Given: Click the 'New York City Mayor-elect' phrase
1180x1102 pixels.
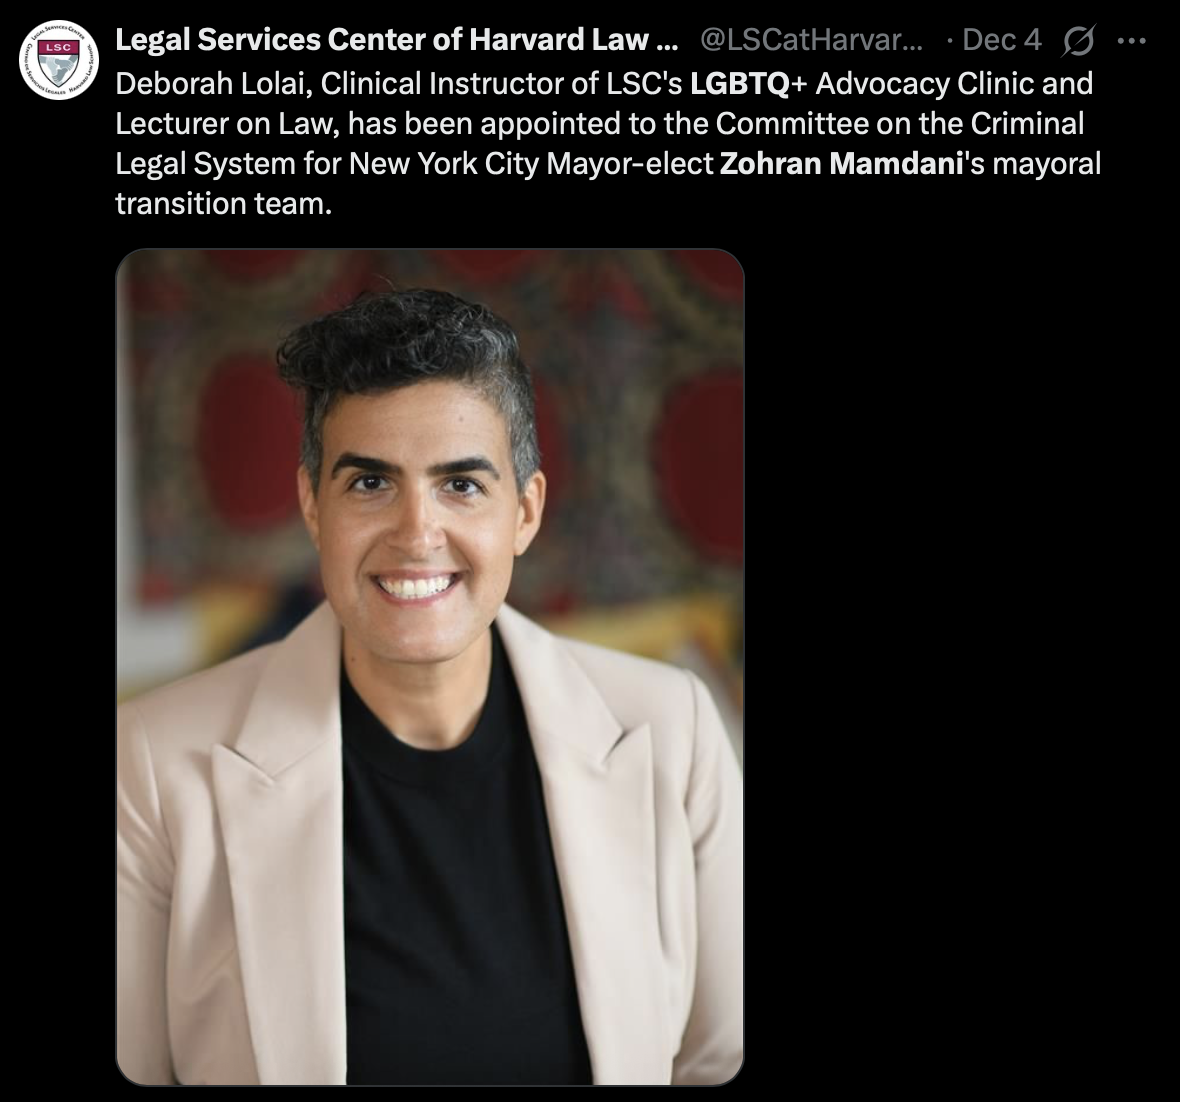Looking at the screenshot, I should coord(531,163).
